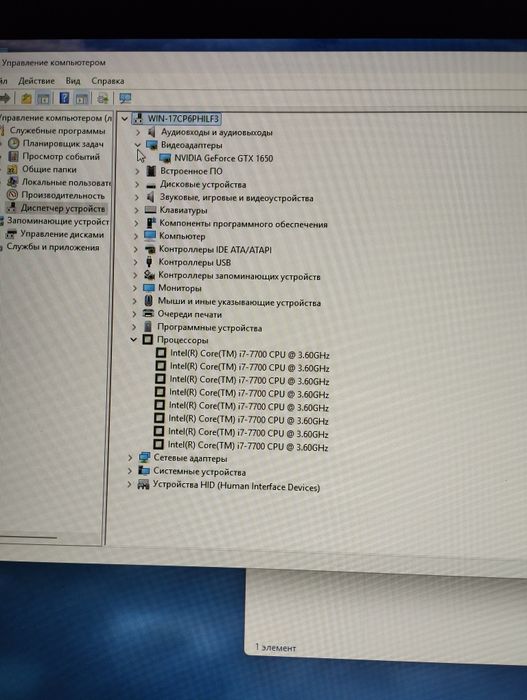527x700 pixels.
Task: Click the Контроллеры IDE ATA/ATAPI icon
Action: [x=150, y=249]
